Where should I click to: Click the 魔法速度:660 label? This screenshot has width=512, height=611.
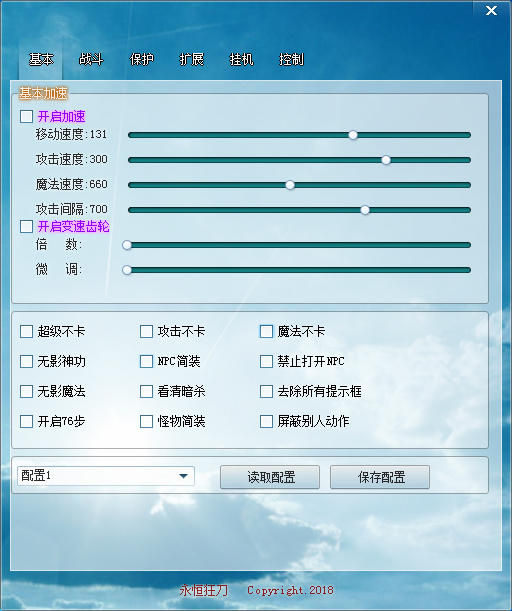pos(71,184)
